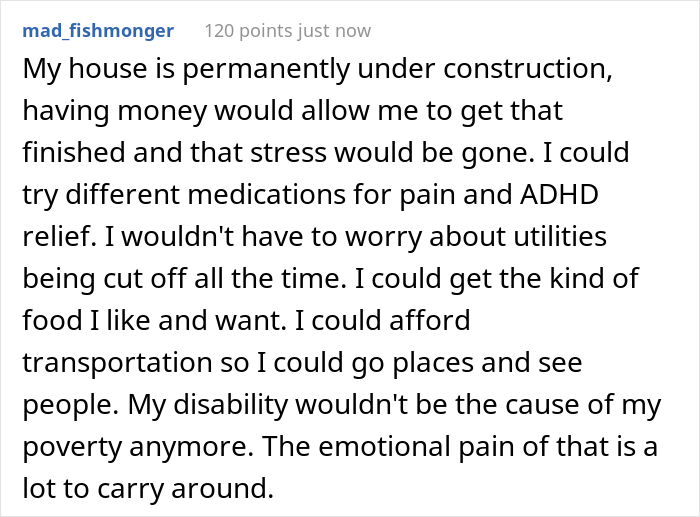This screenshot has width=700, height=517.
Task: Click the word 'relief' in the comment
Action: pos(57,236)
